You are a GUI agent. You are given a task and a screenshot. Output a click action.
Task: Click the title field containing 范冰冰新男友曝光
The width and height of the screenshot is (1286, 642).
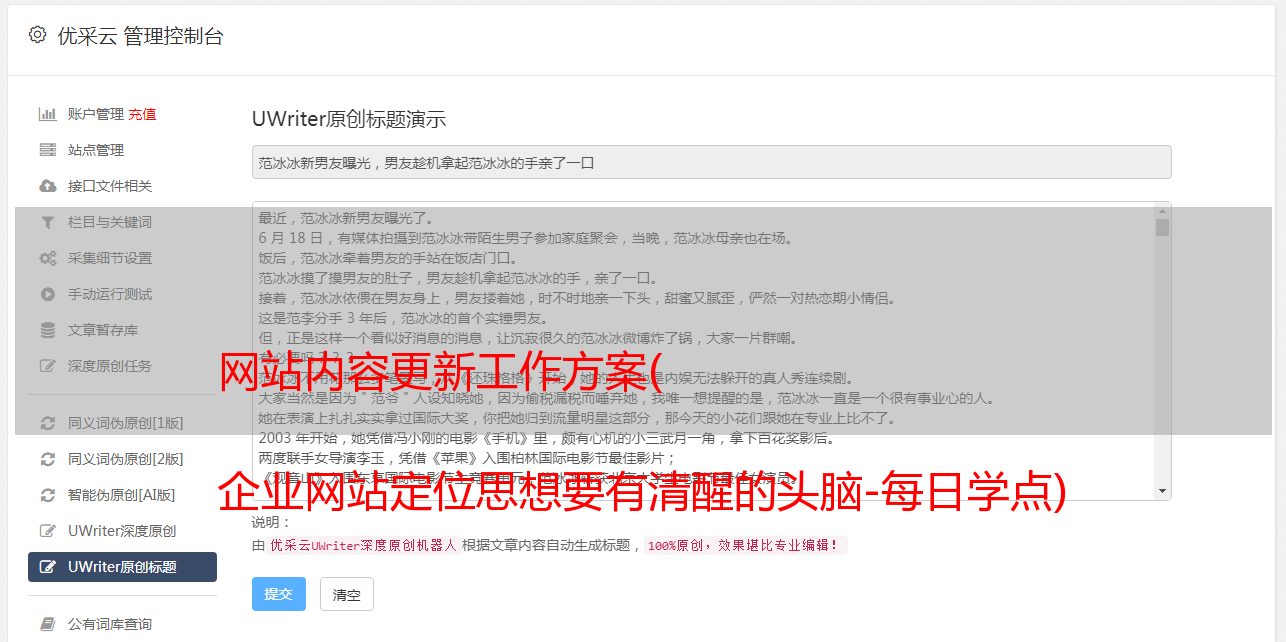coord(711,162)
